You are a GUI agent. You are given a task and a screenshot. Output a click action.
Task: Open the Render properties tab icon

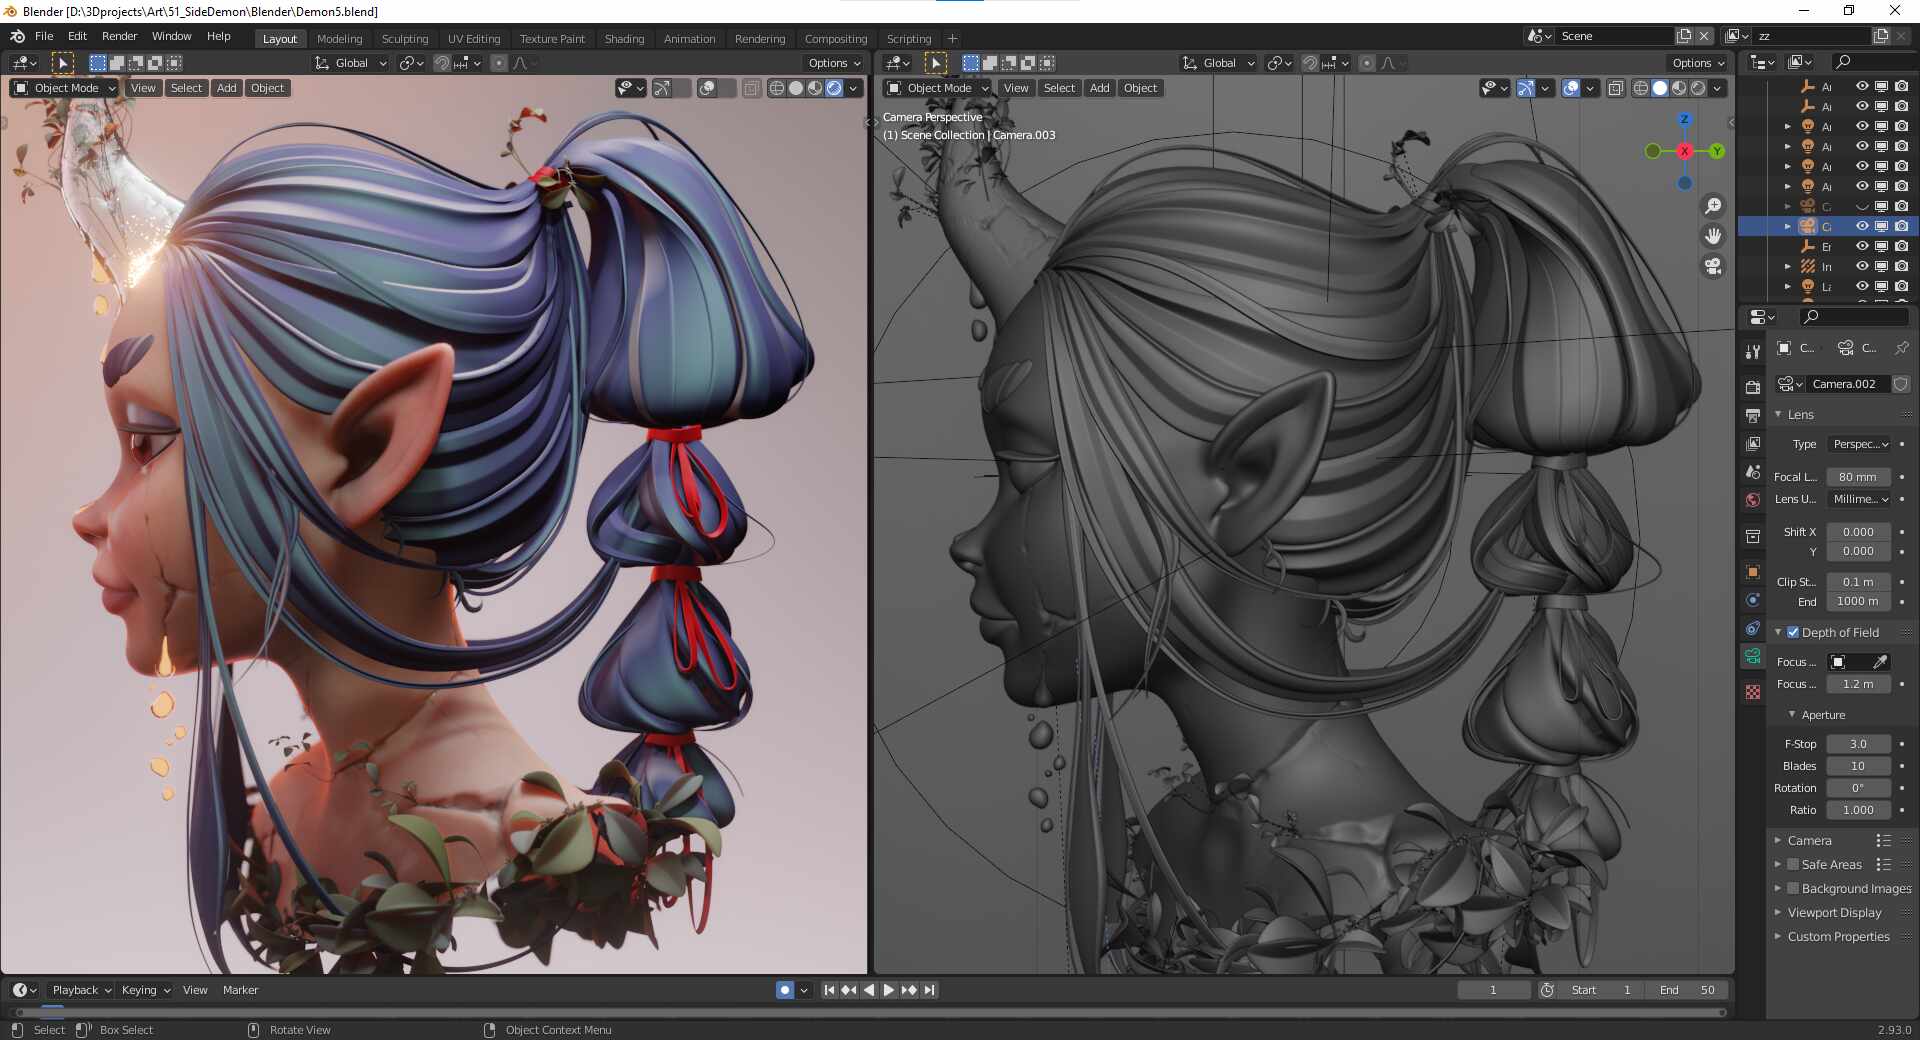pyautogui.click(x=1753, y=386)
